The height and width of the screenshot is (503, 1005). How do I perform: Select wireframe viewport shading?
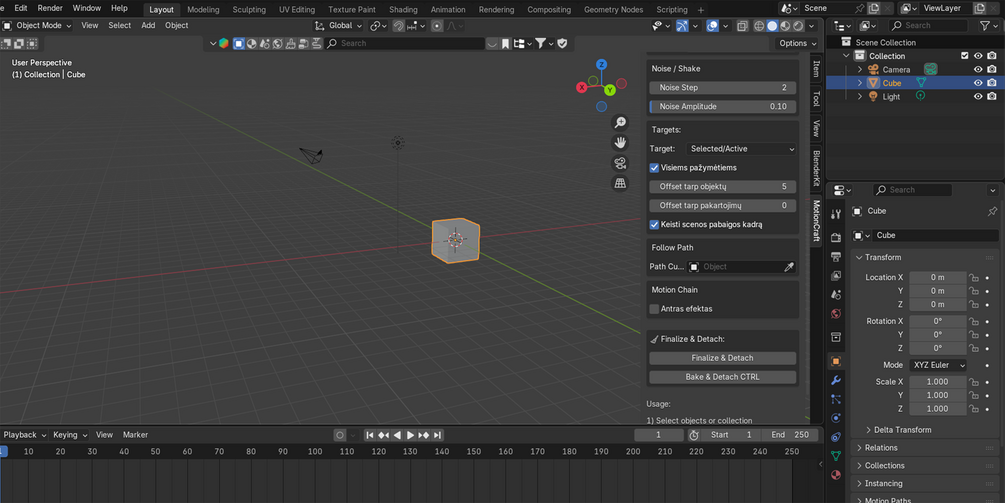(x=759, y=26)
